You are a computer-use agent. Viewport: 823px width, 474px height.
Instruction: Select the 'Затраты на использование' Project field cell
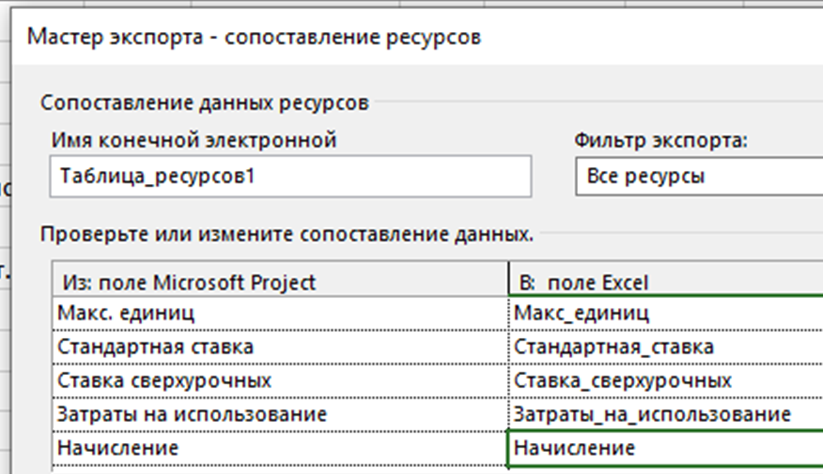point(280,414)
